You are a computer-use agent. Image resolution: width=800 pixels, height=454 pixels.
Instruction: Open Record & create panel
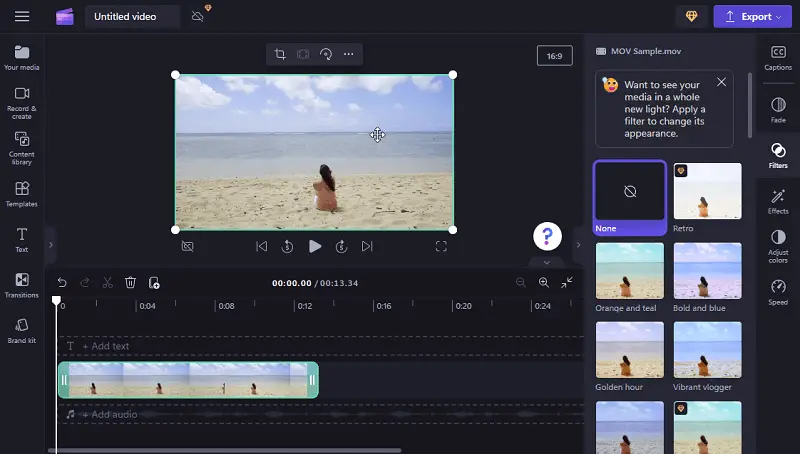21,103
